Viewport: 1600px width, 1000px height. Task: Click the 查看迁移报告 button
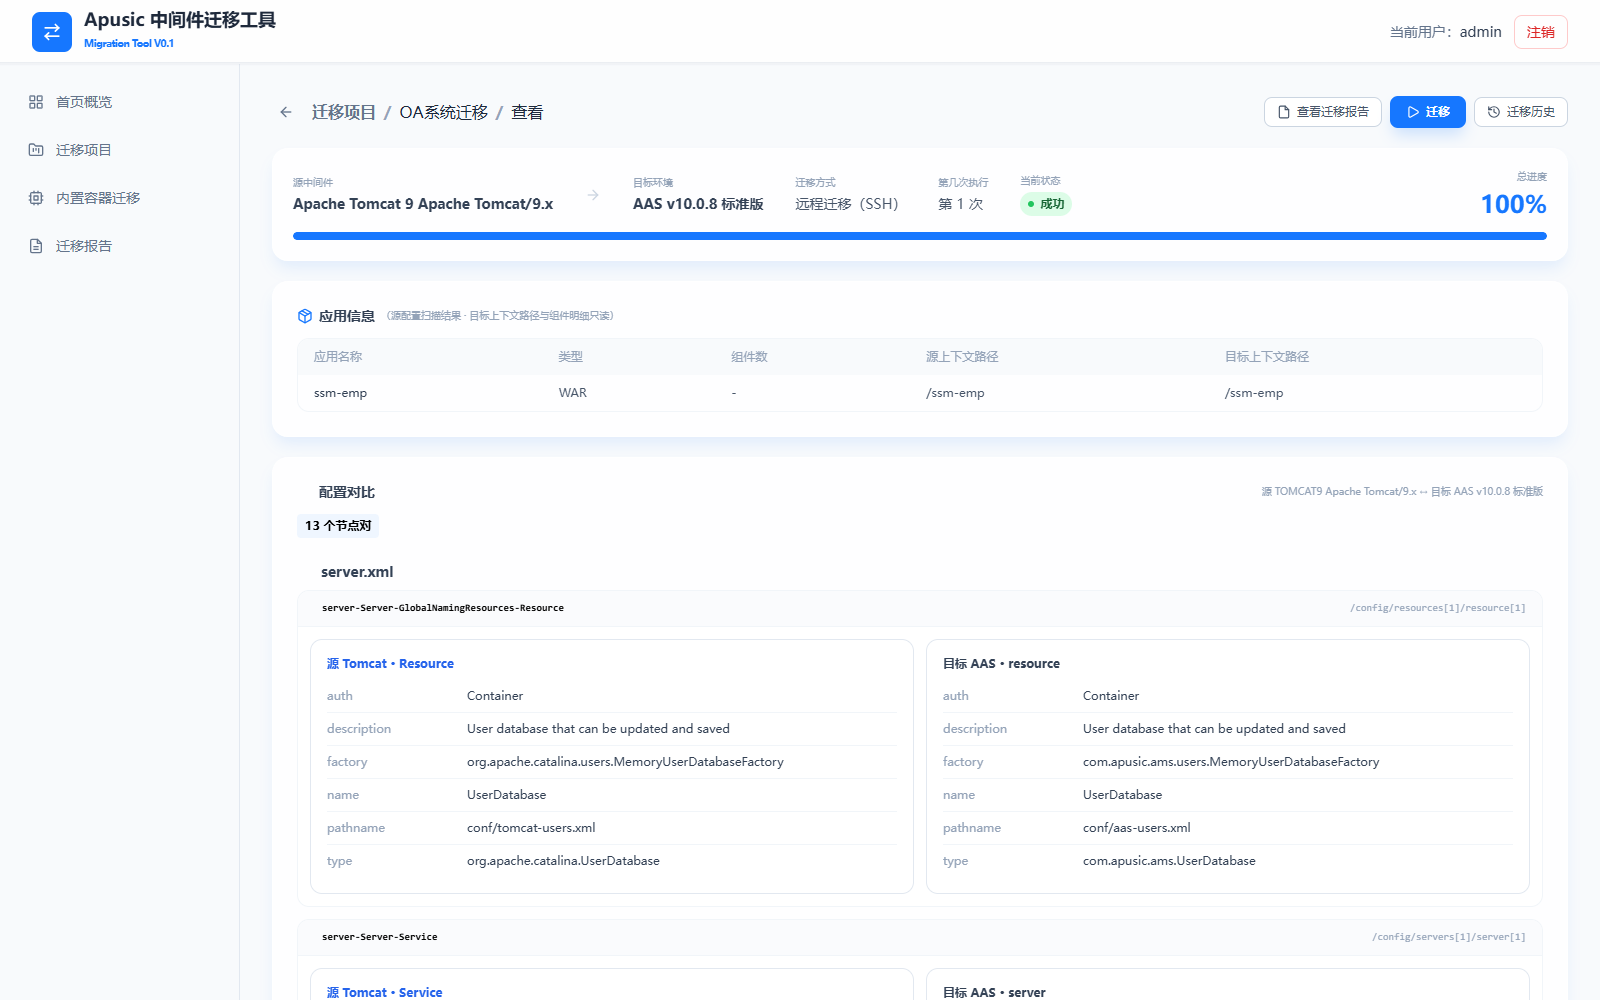(x=1323, y=112)
